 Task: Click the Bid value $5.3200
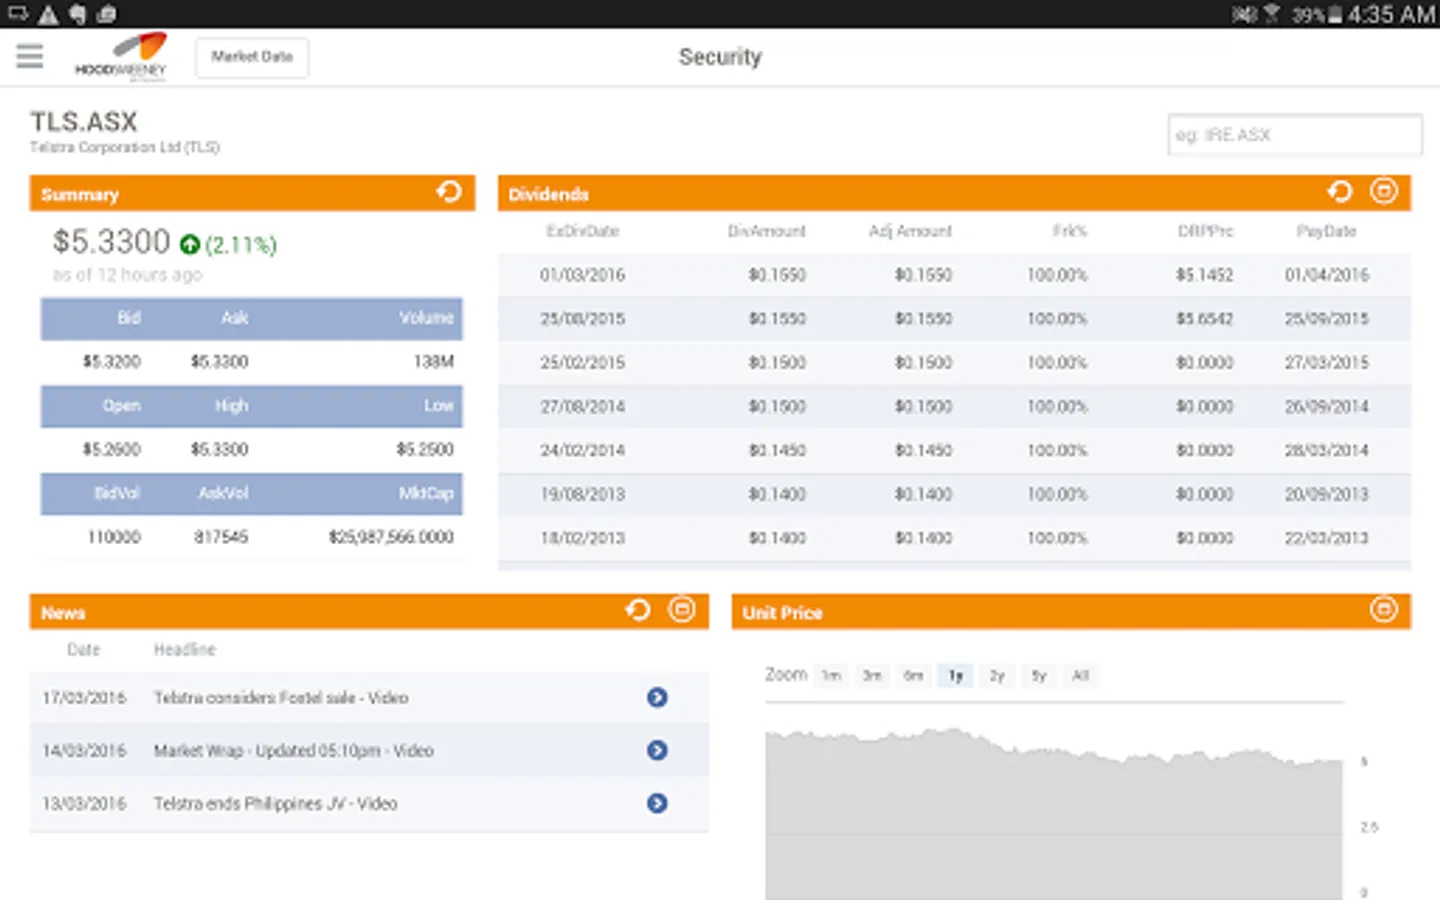(x=111, y=362)
